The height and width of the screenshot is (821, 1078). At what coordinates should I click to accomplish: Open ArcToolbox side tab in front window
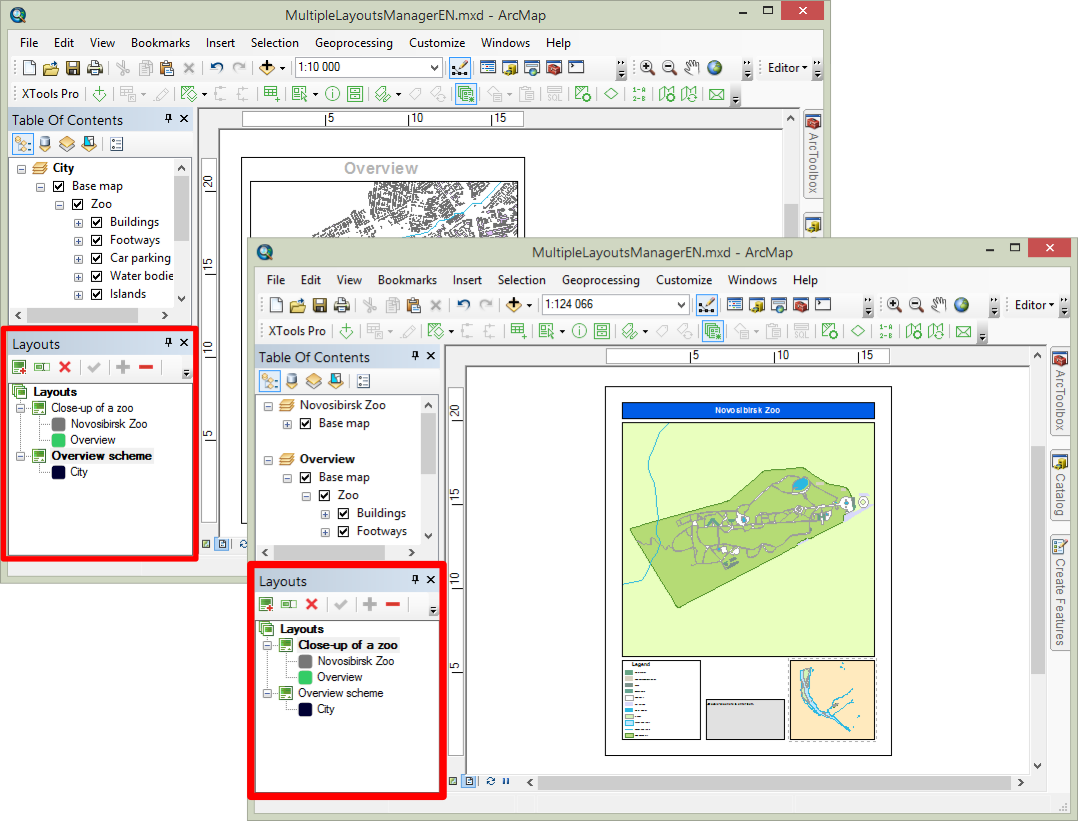click(1059, 391)
